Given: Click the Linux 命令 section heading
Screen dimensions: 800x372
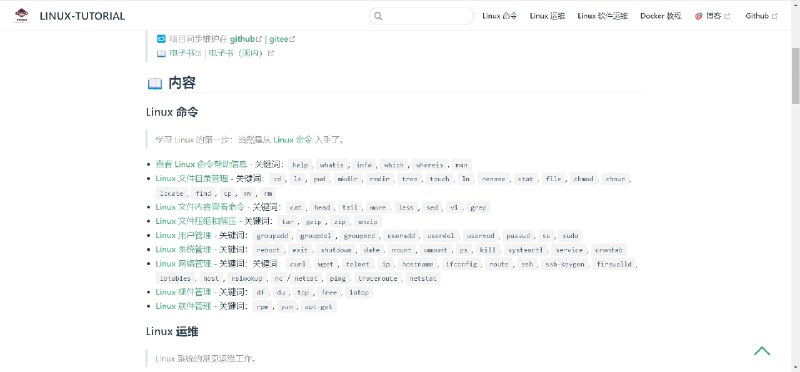Looking at the screenshot, I should 172,112.
